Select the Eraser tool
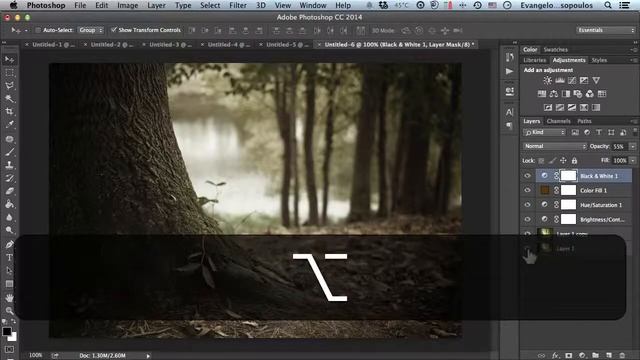The width and height of the screenshot is (640, 360). [9, 191]
